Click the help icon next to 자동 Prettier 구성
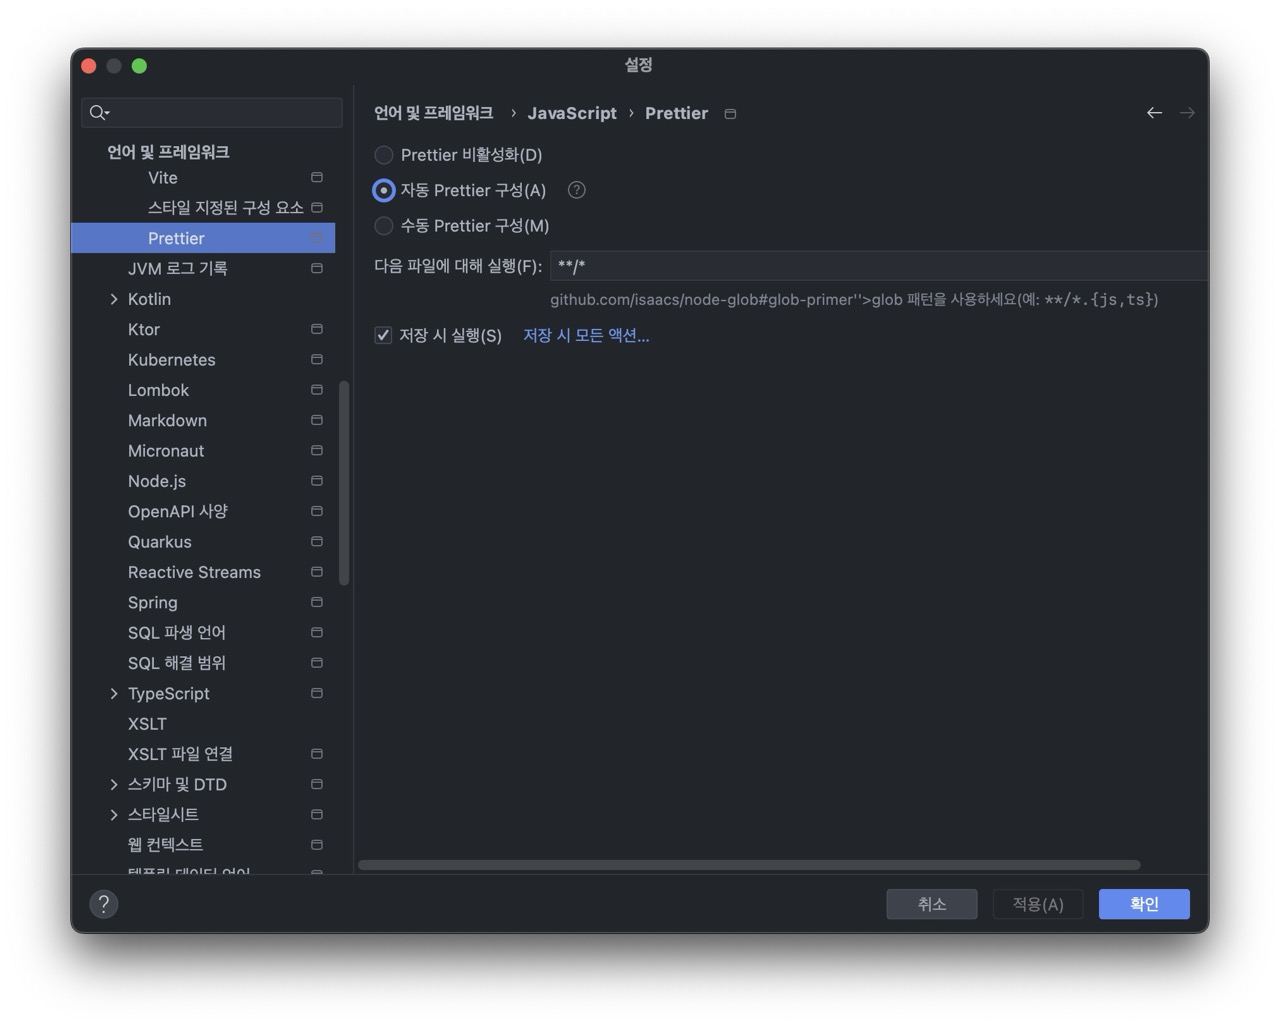Image resolution: width=1280 pixels, height=1027 pixels. click(x=577, y=190)
